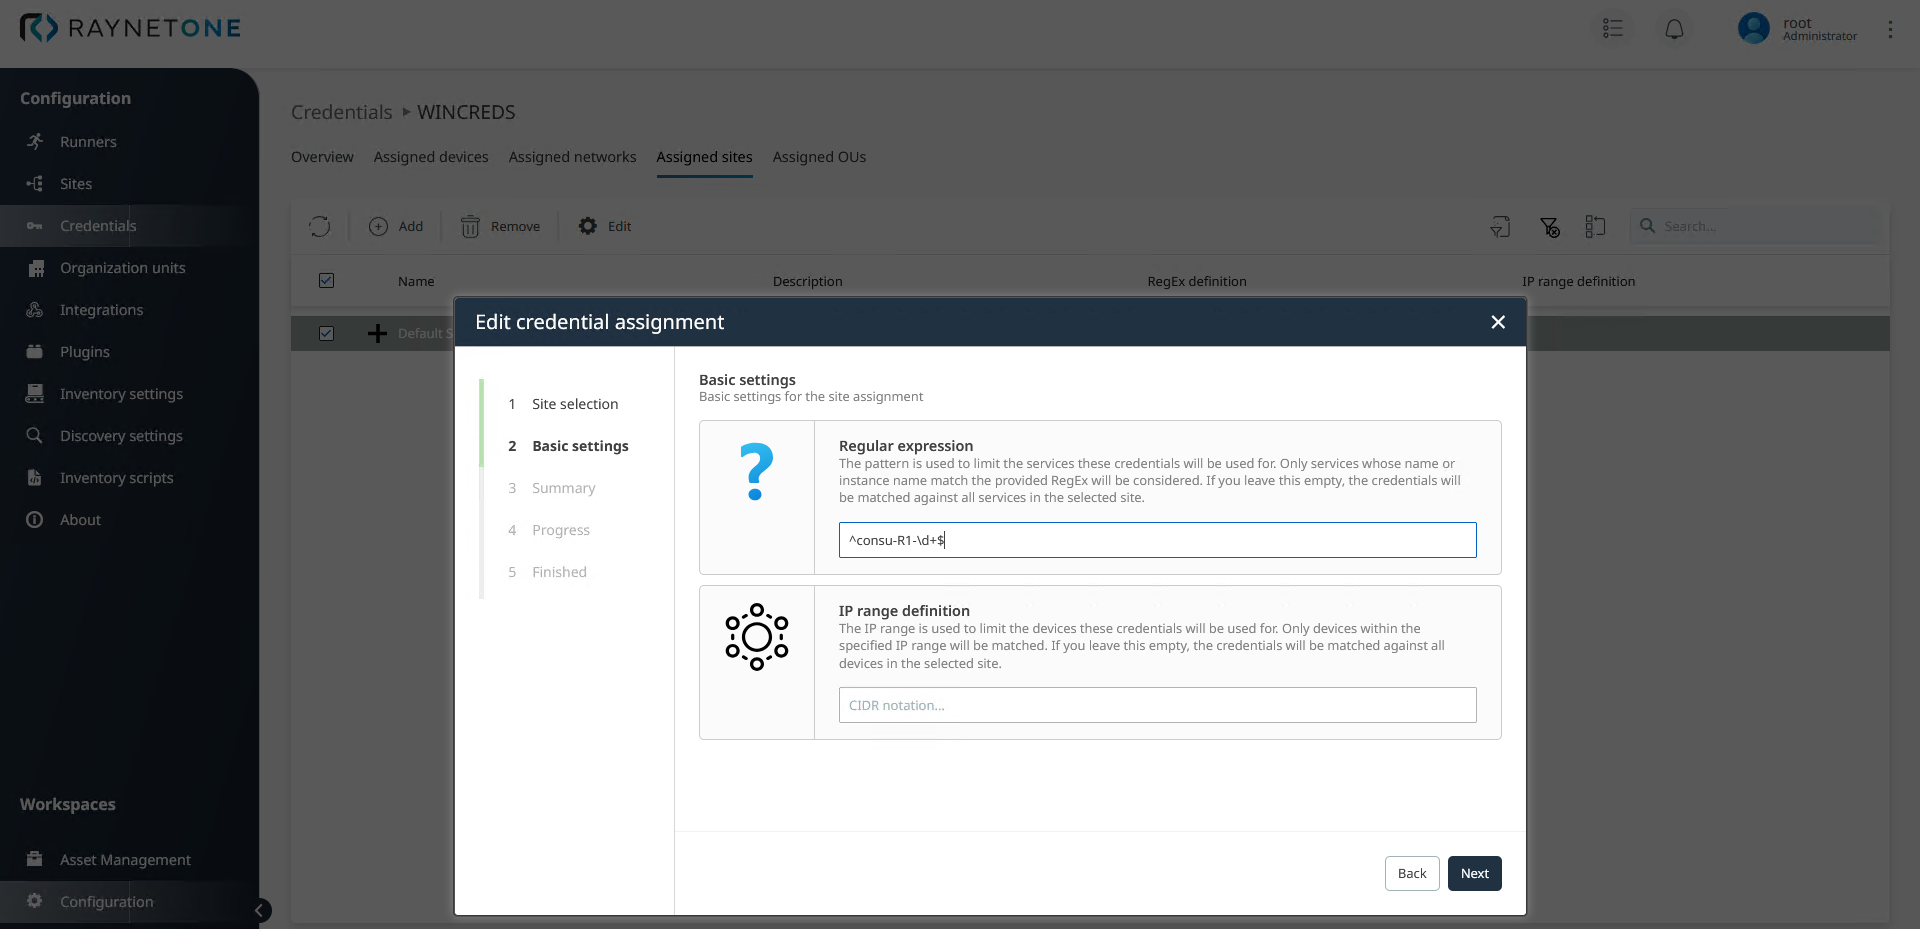Open the three-dot user menu

pyautogui.click(x=1890, y=29)
